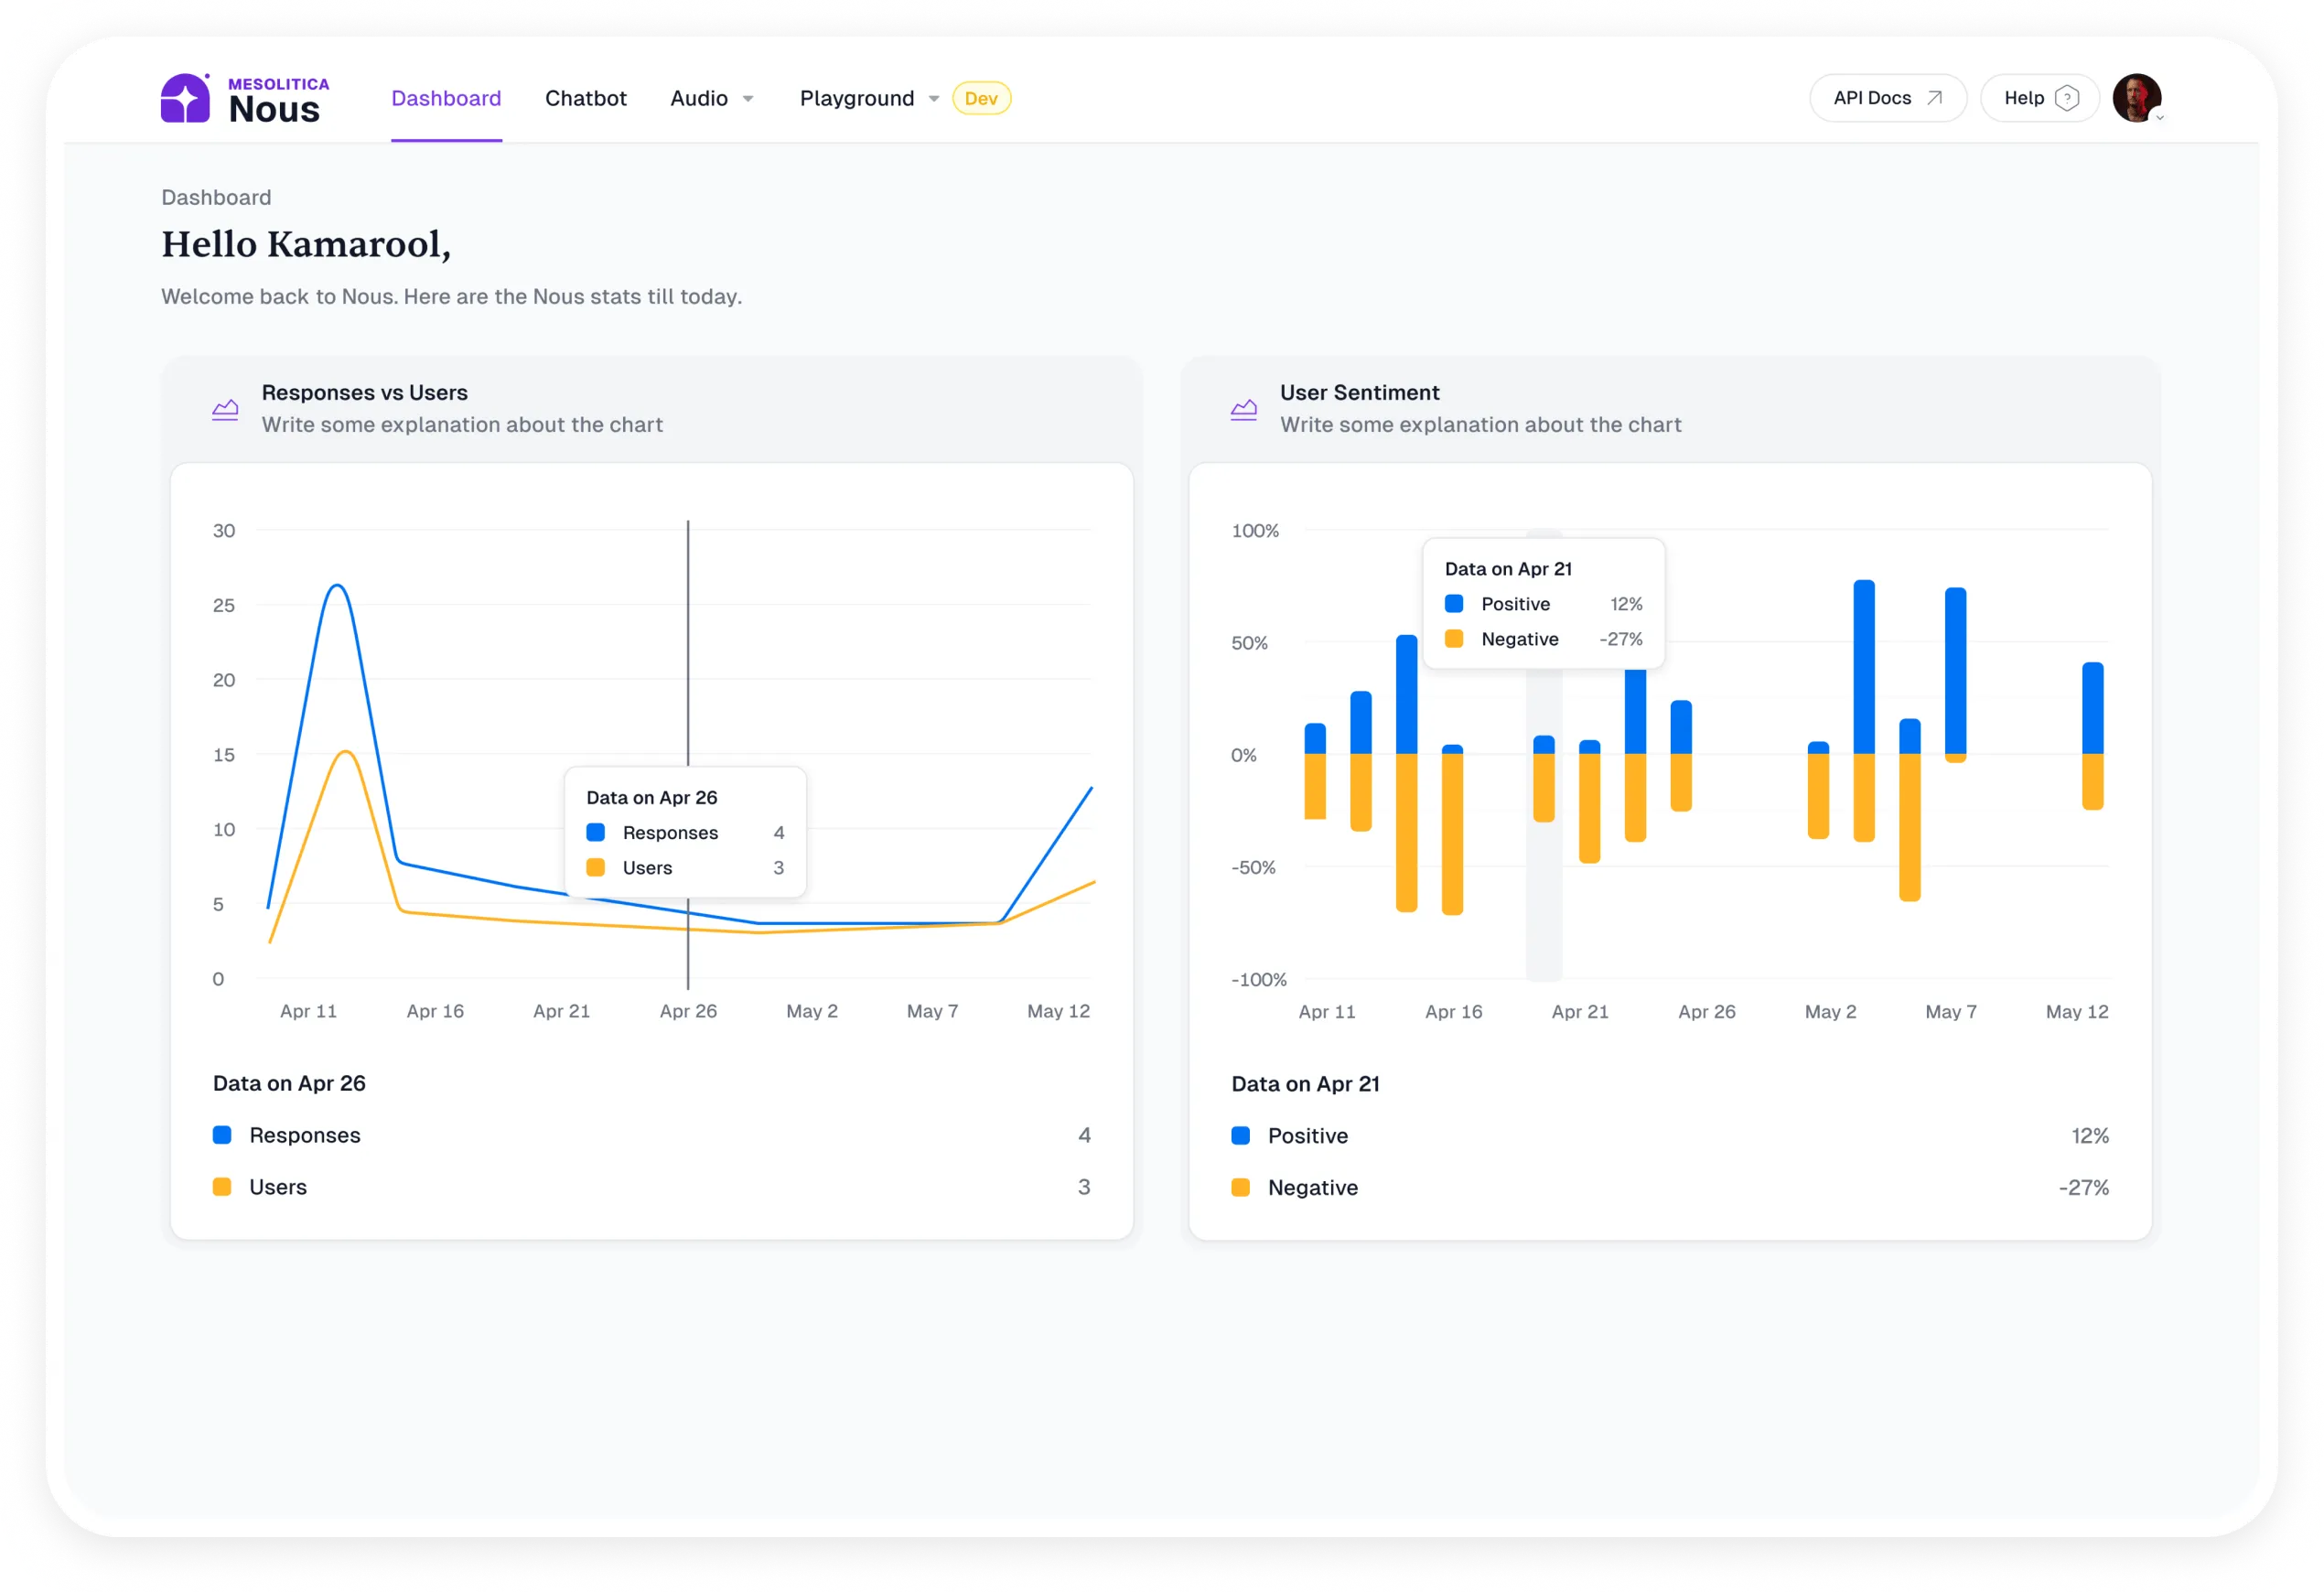Click the tallest blue bar near May 2

[x=1863, y=665]
